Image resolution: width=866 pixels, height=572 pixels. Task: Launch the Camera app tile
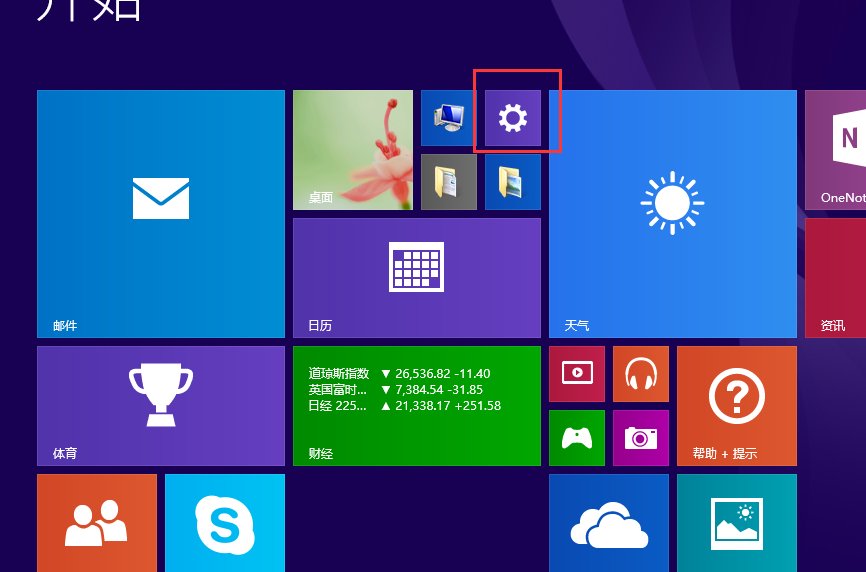pyautogui.click(x=640, y=438)
